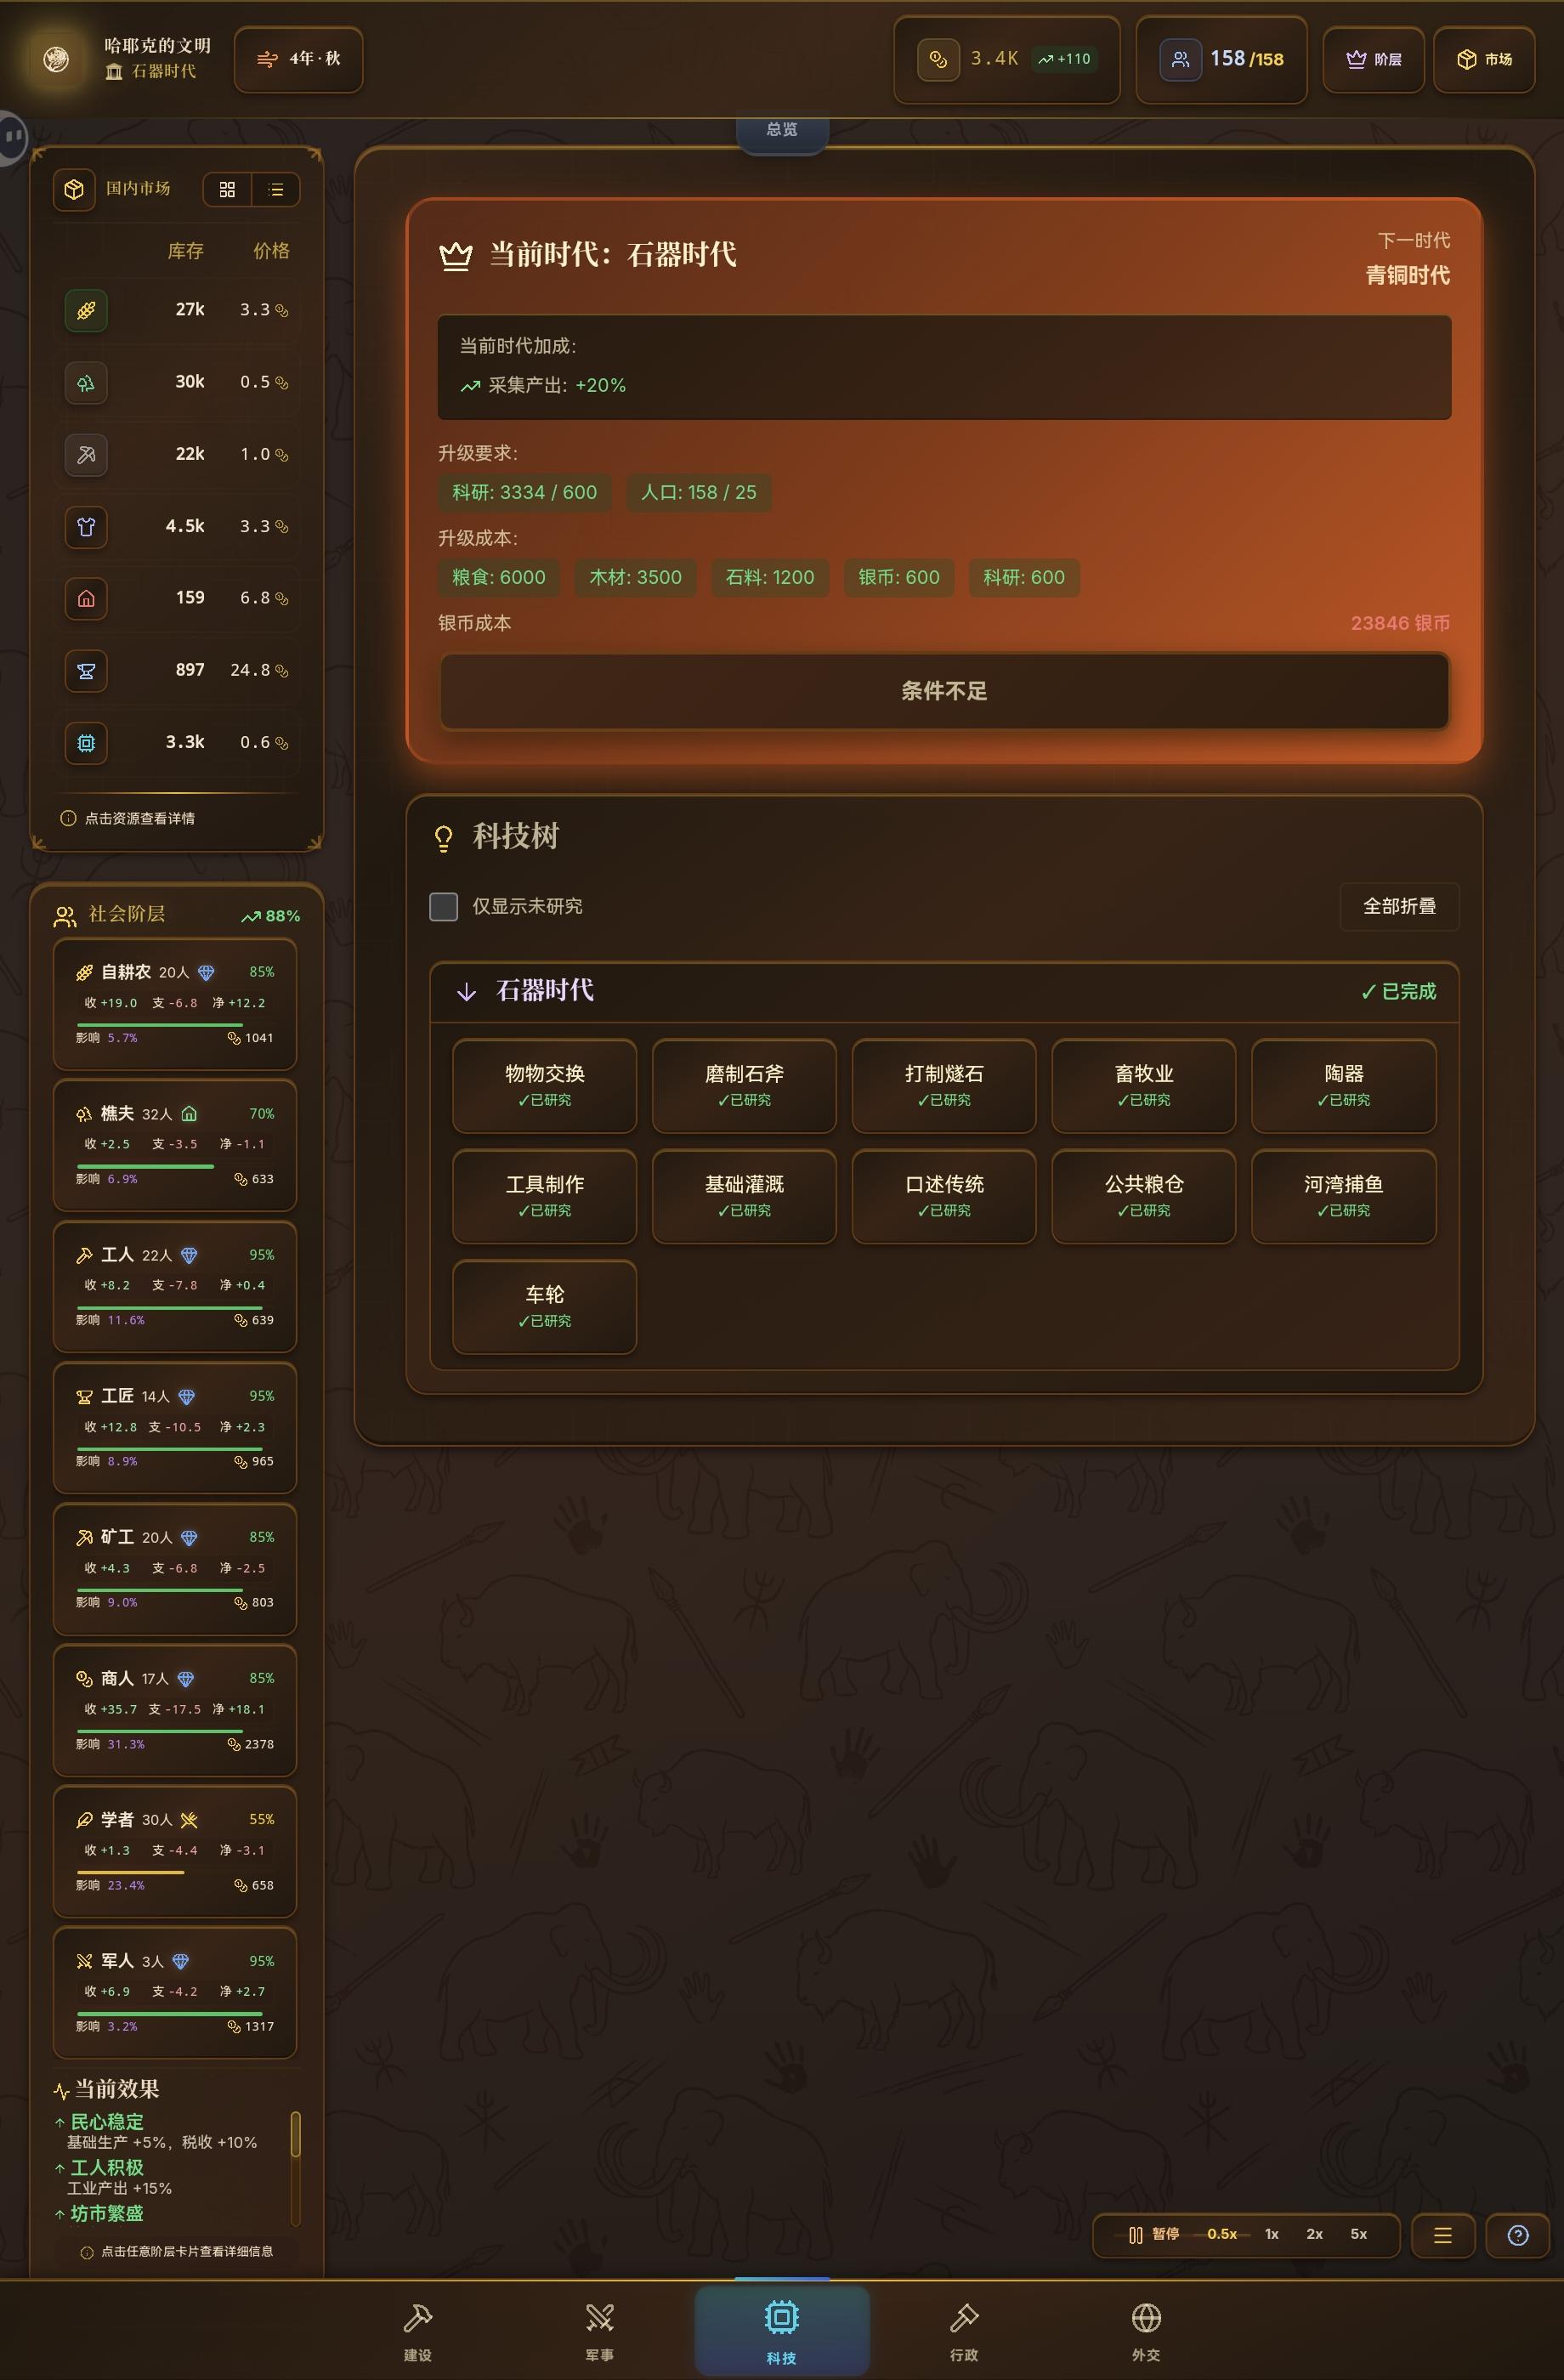Click the 粮食: 6000 cost tag
The height and width of the screenshot is (2380, 1564).
click(x=499, y=577)
